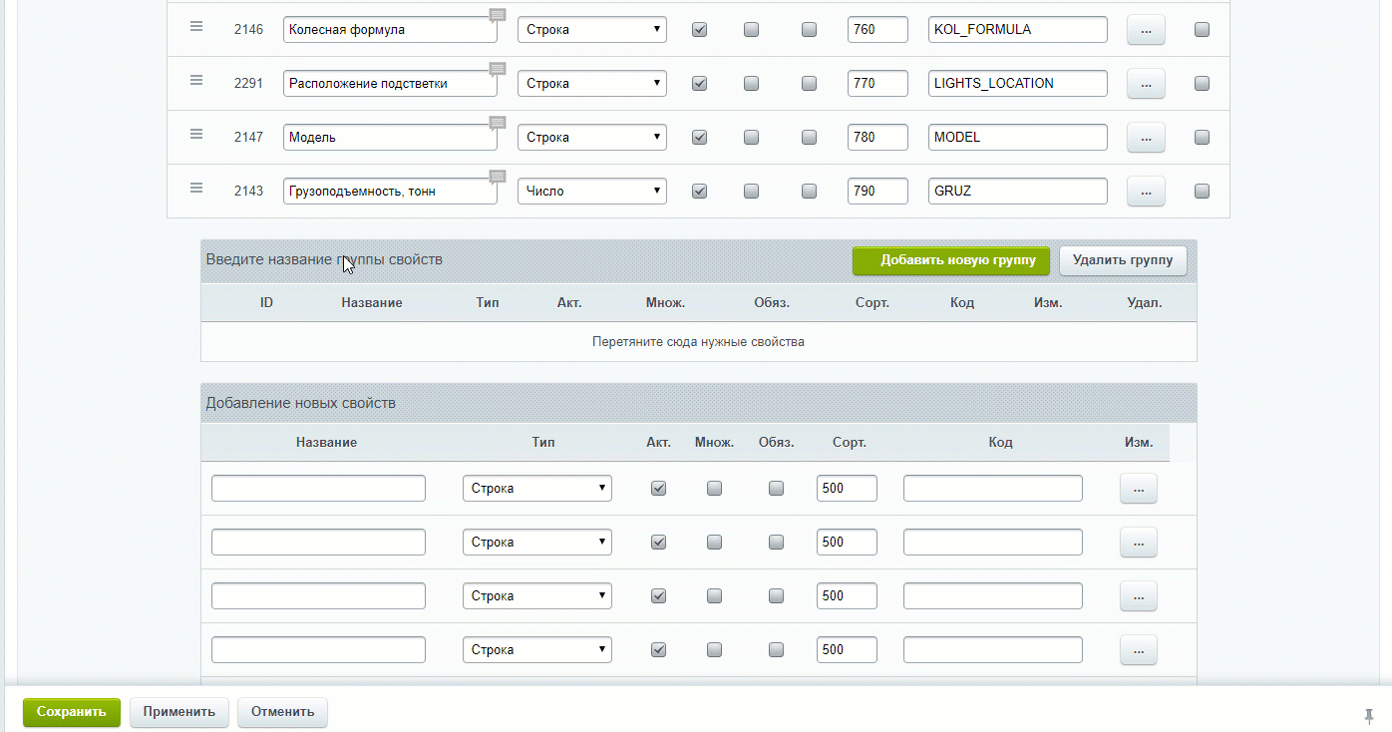Viewport: 1392px width, 732px height.
Task: Edit the Модель name field
Action: click(x=390, y=138)
